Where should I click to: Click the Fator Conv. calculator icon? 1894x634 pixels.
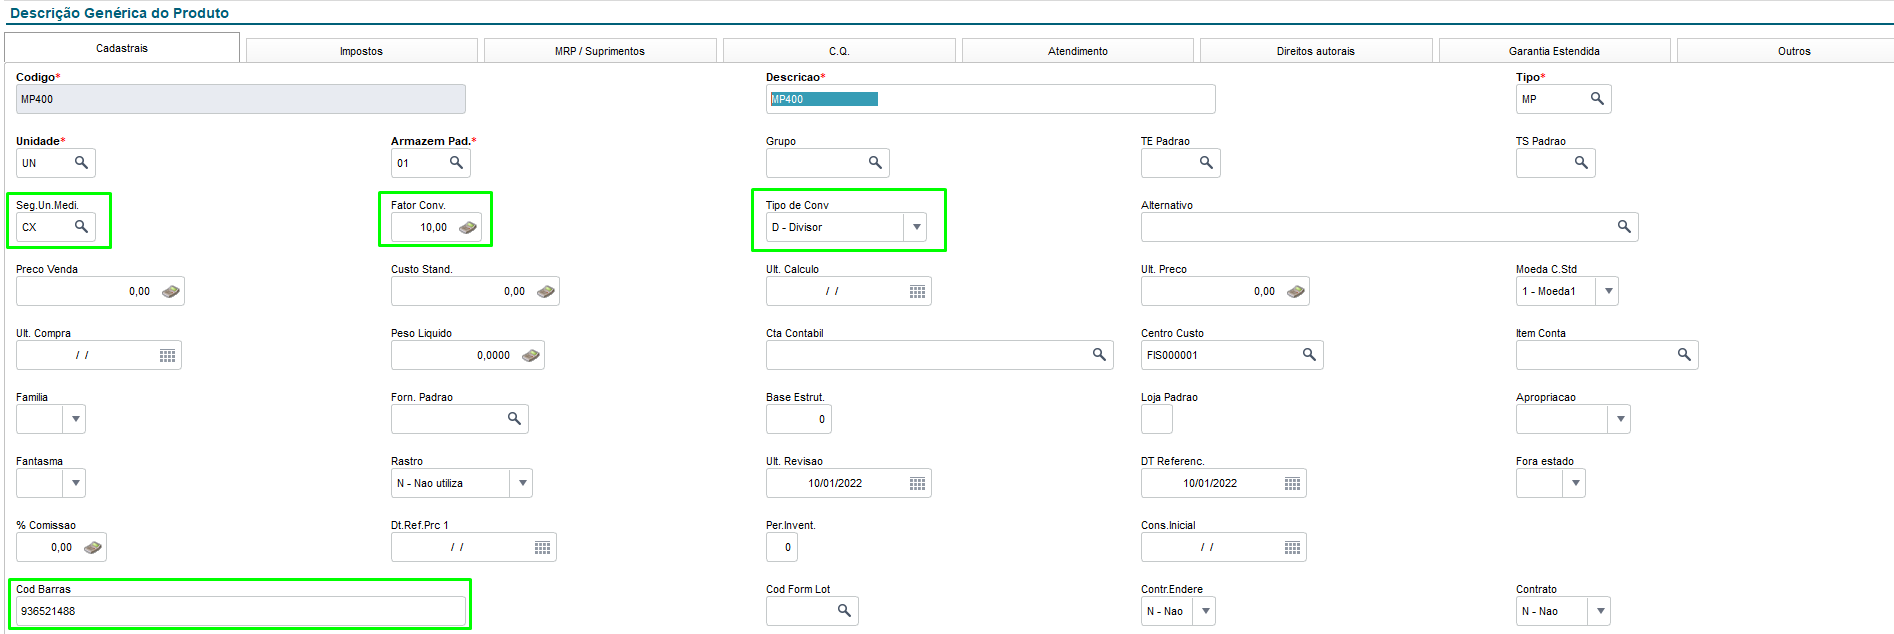[x=468, y=228]
